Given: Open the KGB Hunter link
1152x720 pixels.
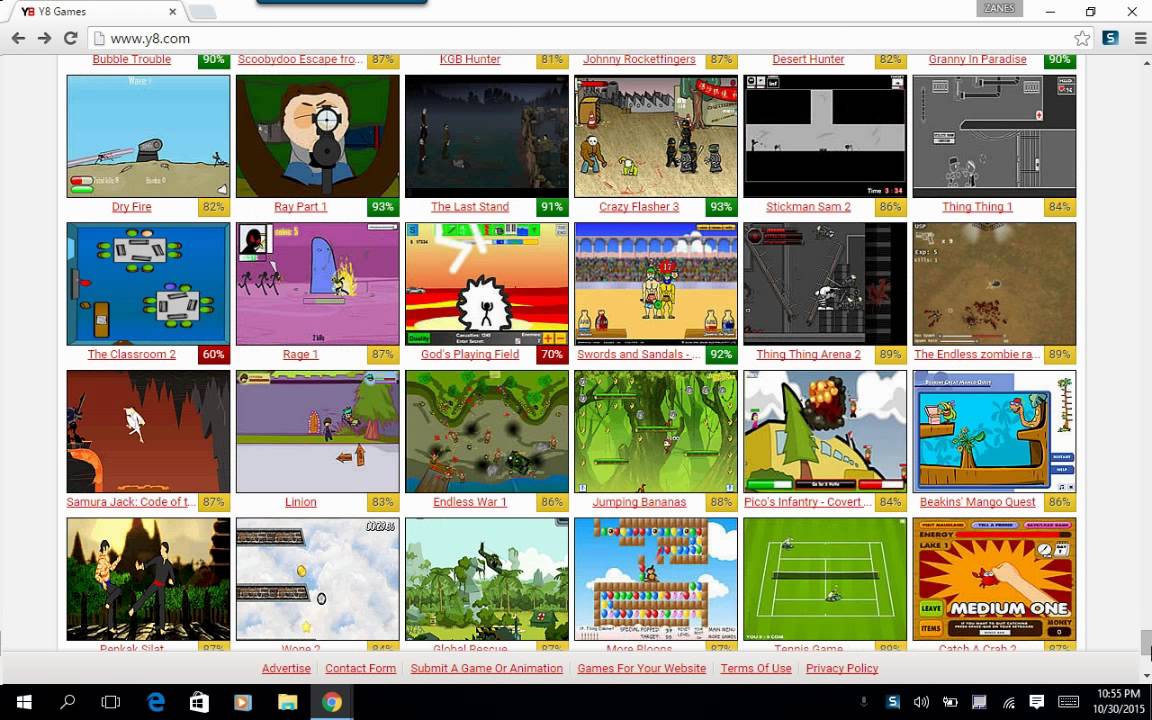Looking at the screenshot, I should [470, 60].
